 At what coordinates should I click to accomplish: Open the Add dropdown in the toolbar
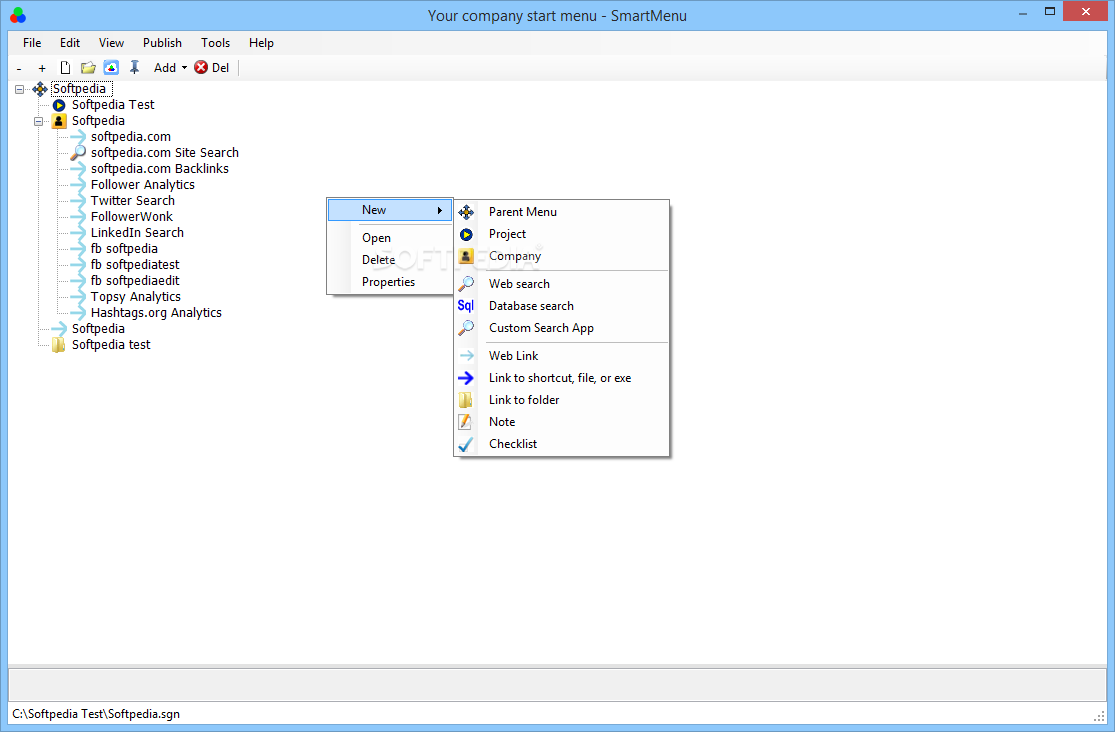[x=171, y=68]
